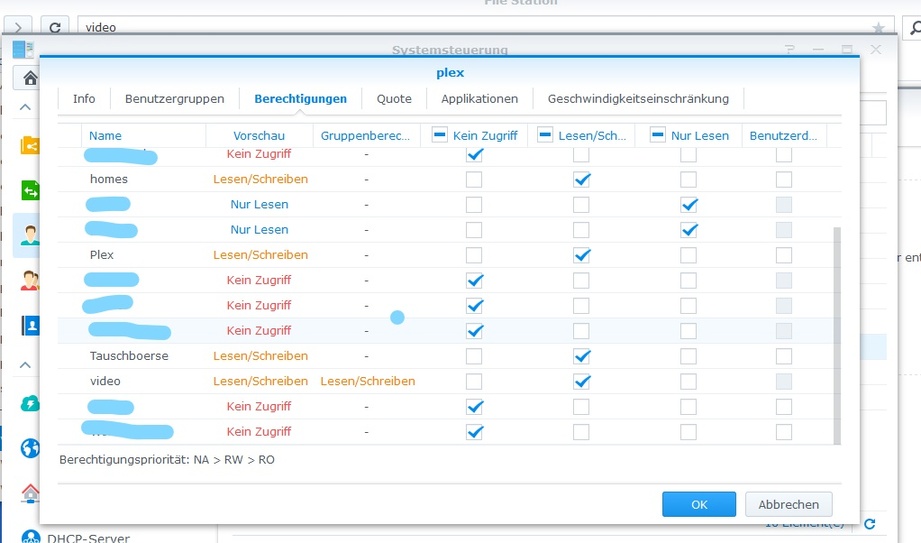Screen dimensions: 921x543
Task: Click the favorite star in path bar
Action: coord(878,28)
